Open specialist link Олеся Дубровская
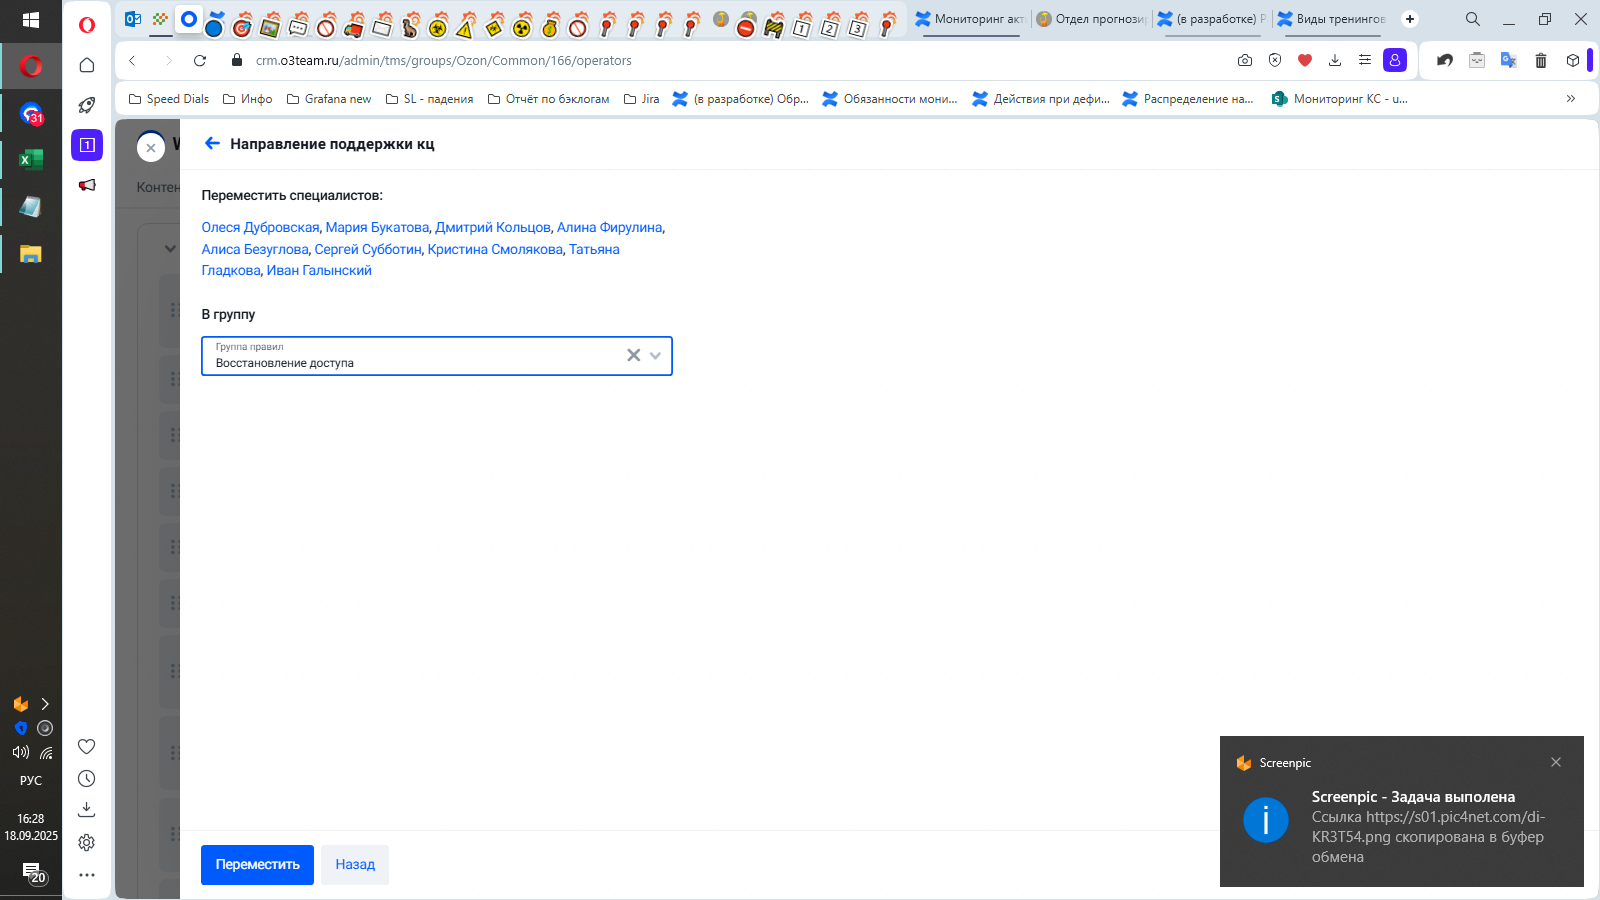This screenshot has width=1600, height=900. 260,228
